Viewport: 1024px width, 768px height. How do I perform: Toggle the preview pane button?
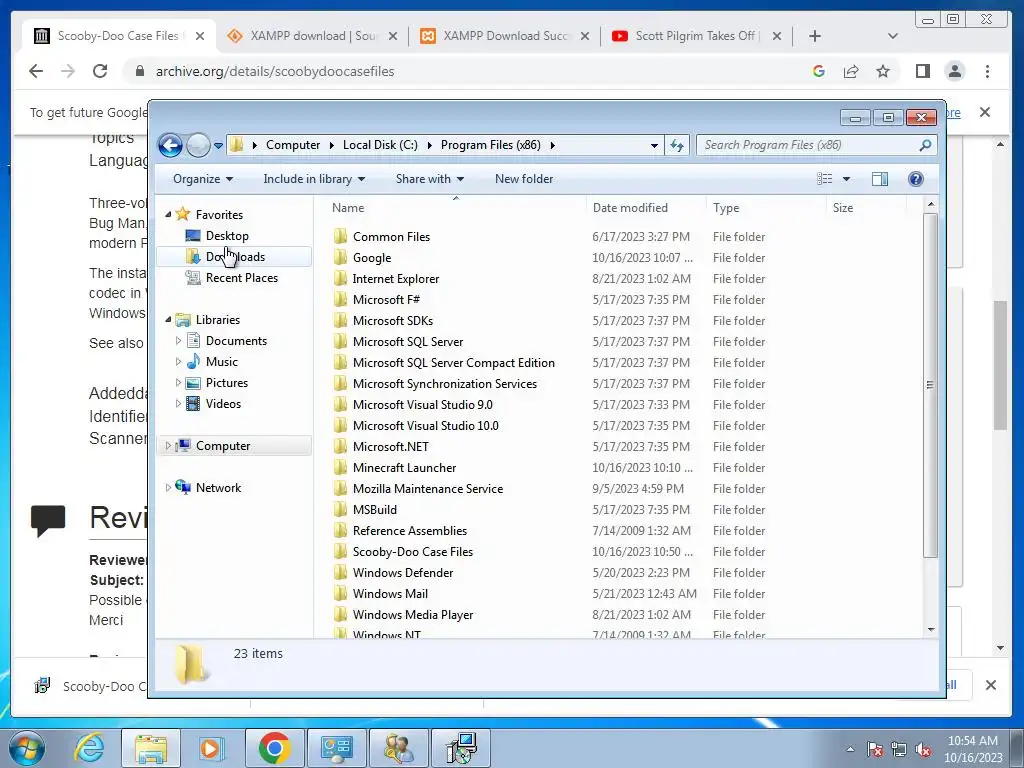coord(880,179)
